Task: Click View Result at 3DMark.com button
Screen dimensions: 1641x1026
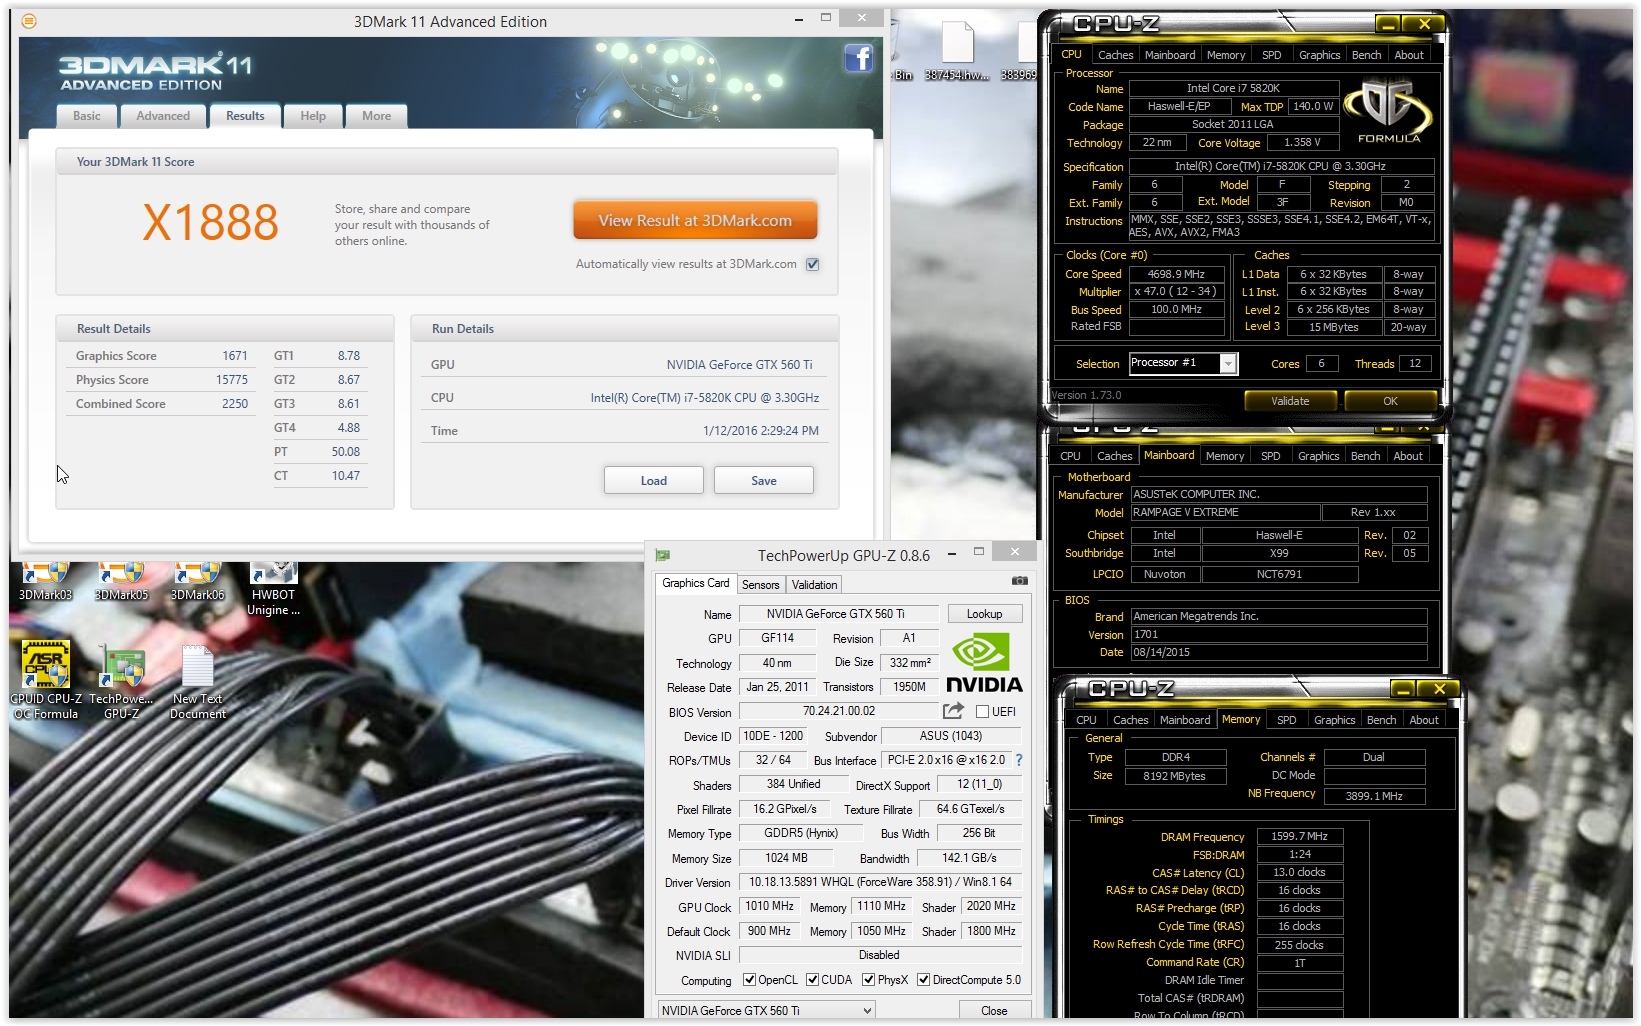Action: click(695, 220)
